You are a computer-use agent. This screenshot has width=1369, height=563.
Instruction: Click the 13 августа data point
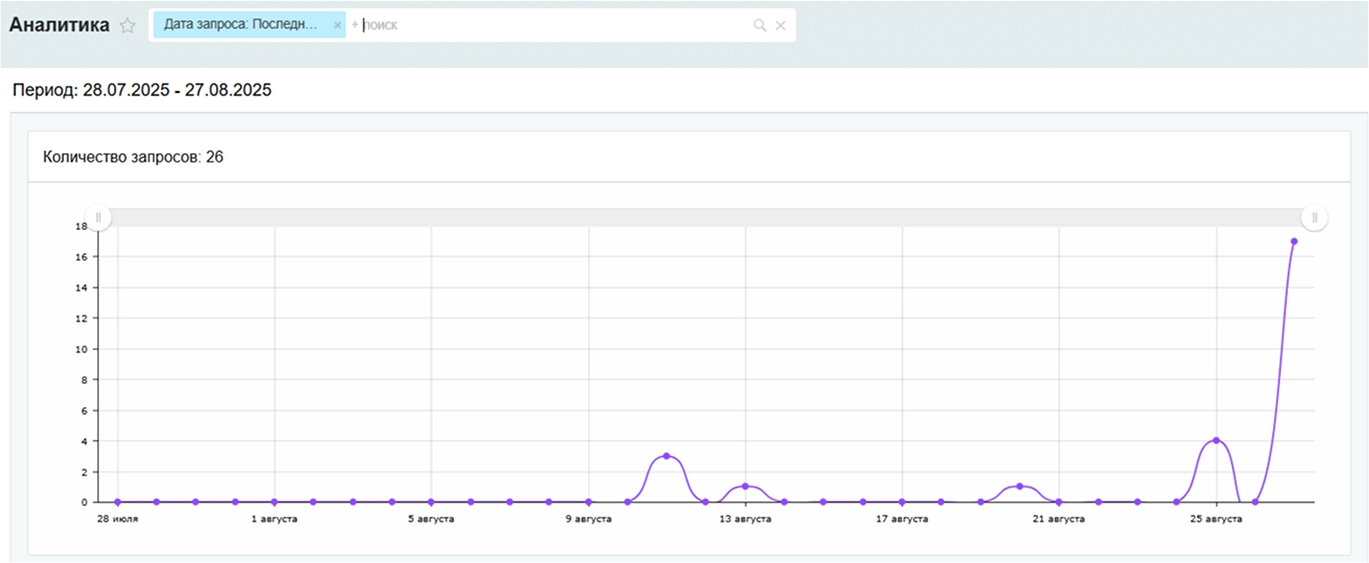(x=745, y=486)
